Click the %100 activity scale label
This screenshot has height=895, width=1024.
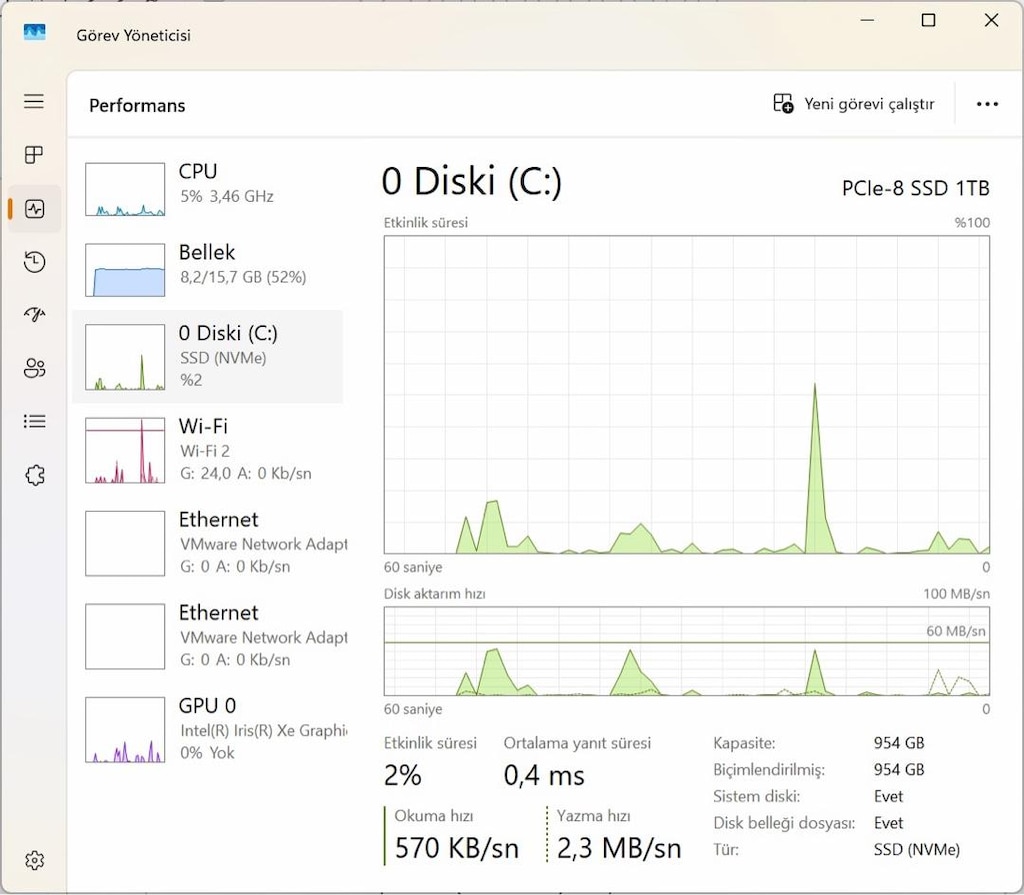[972, 223]
